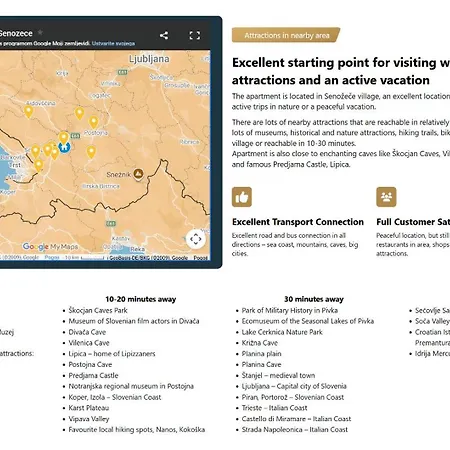This screenshot has height=450, width=450.
Task: Open the 'Ustvarite svojega' link
Action: pos(113,44)
